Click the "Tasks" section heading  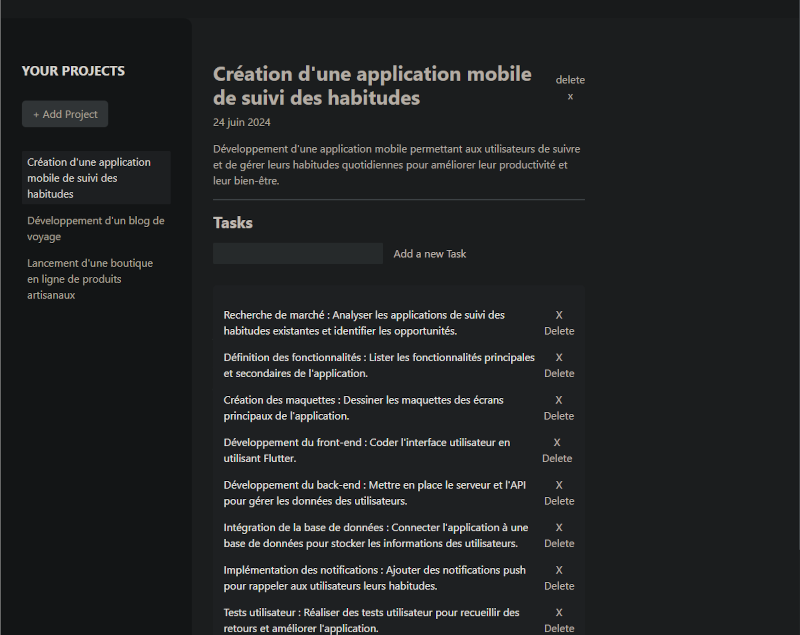coord(233,223)
